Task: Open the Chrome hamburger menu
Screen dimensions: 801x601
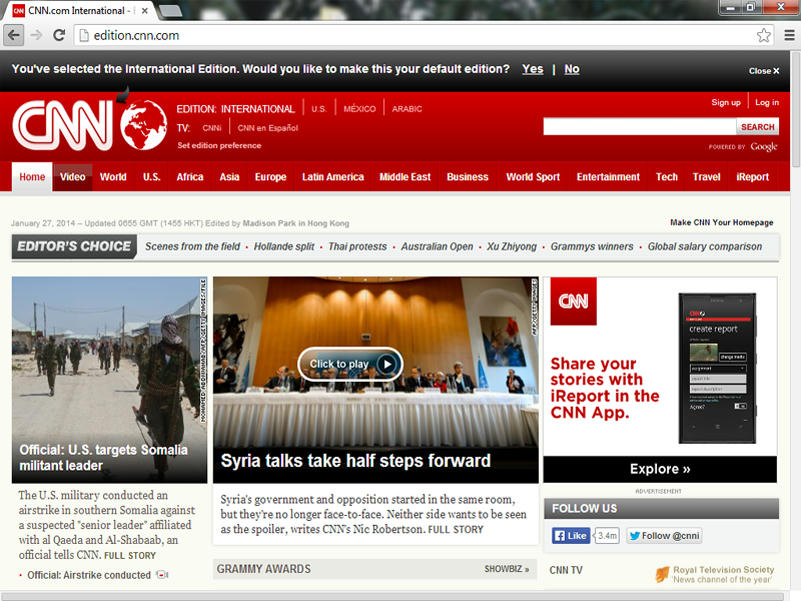Action: [789, 35]
